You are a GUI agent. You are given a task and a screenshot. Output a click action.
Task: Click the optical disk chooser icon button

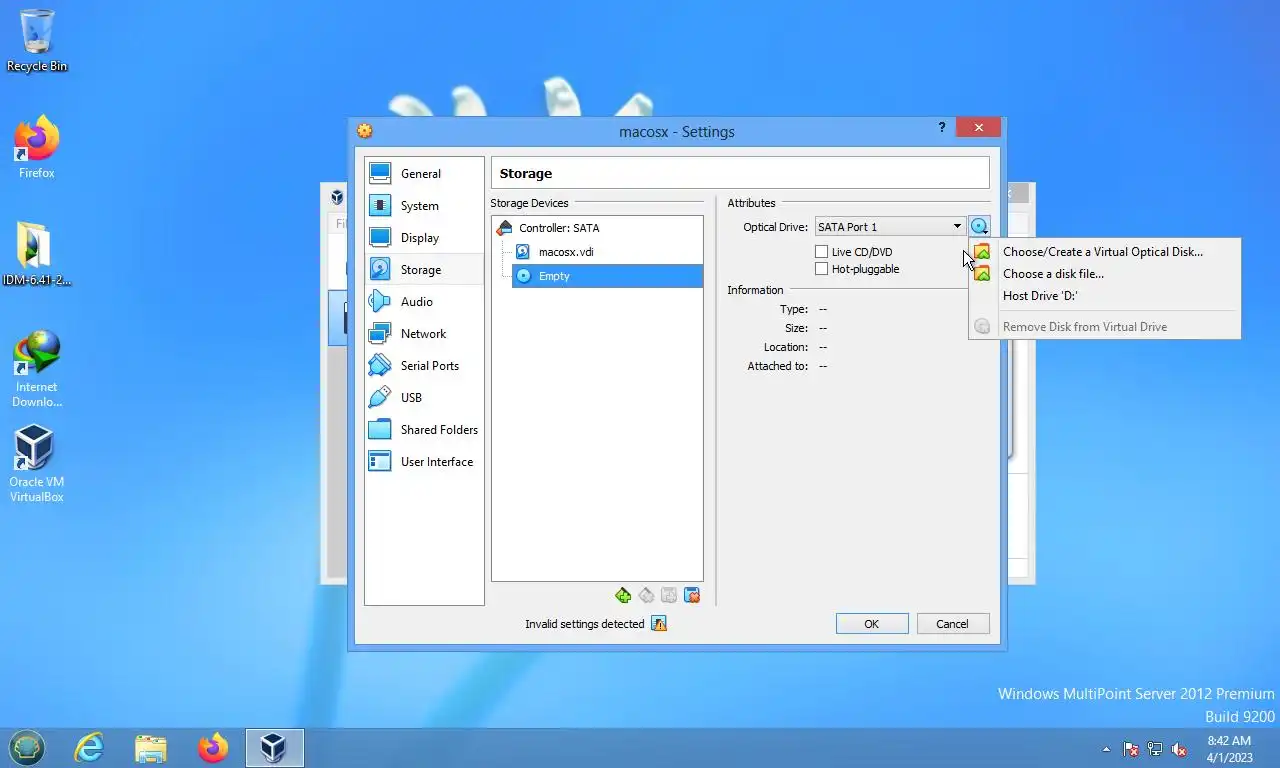tap(979, 227)
